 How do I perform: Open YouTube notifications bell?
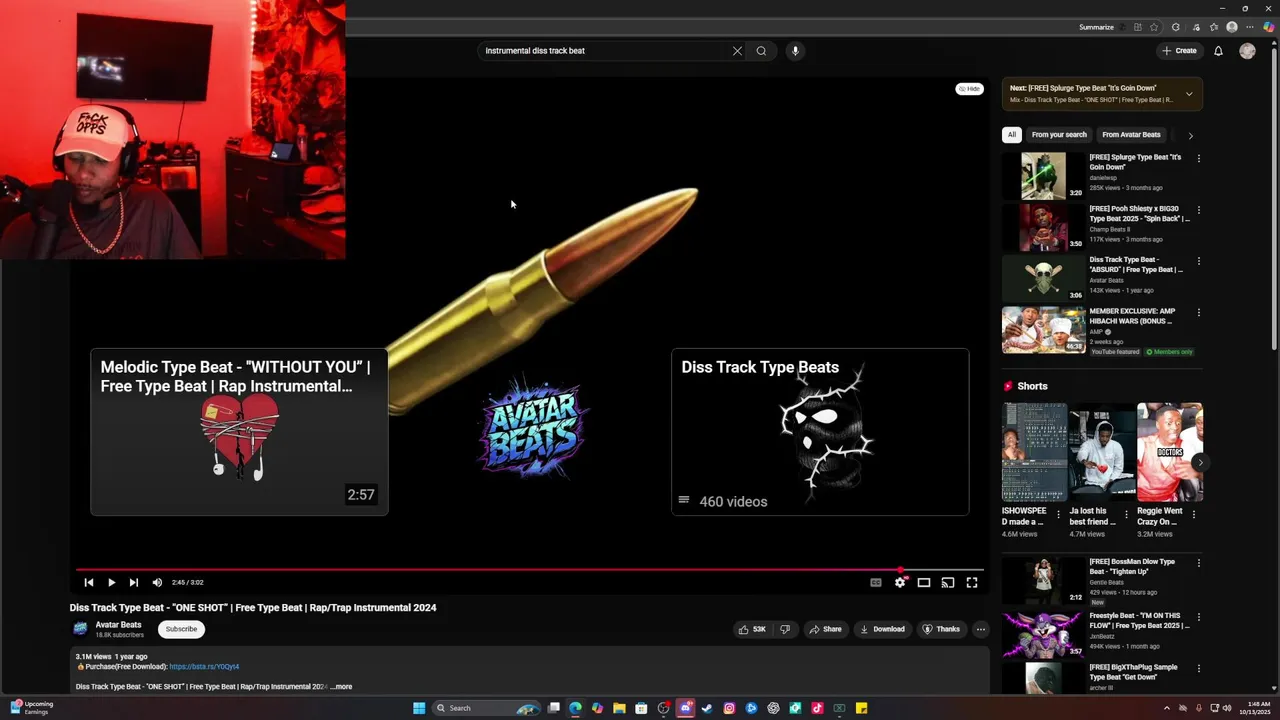(x=1218, y=51)
